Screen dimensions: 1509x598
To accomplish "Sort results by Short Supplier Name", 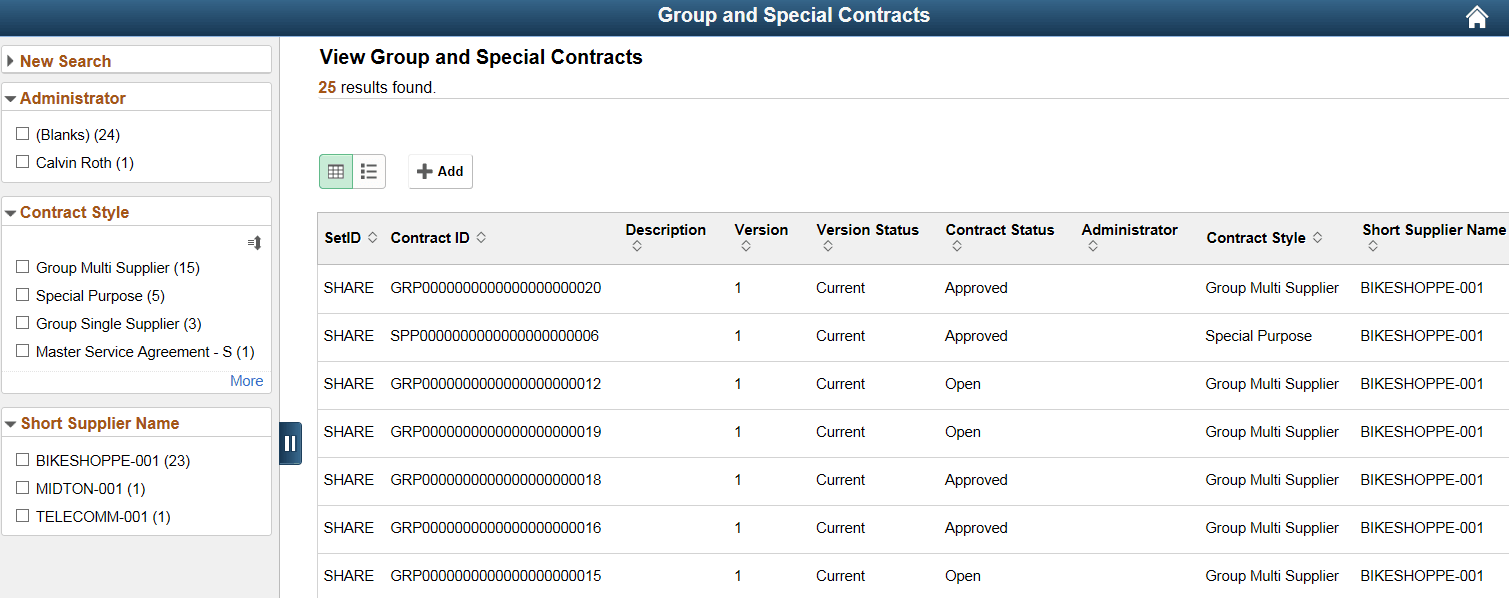I will [x=1374, y=246].
